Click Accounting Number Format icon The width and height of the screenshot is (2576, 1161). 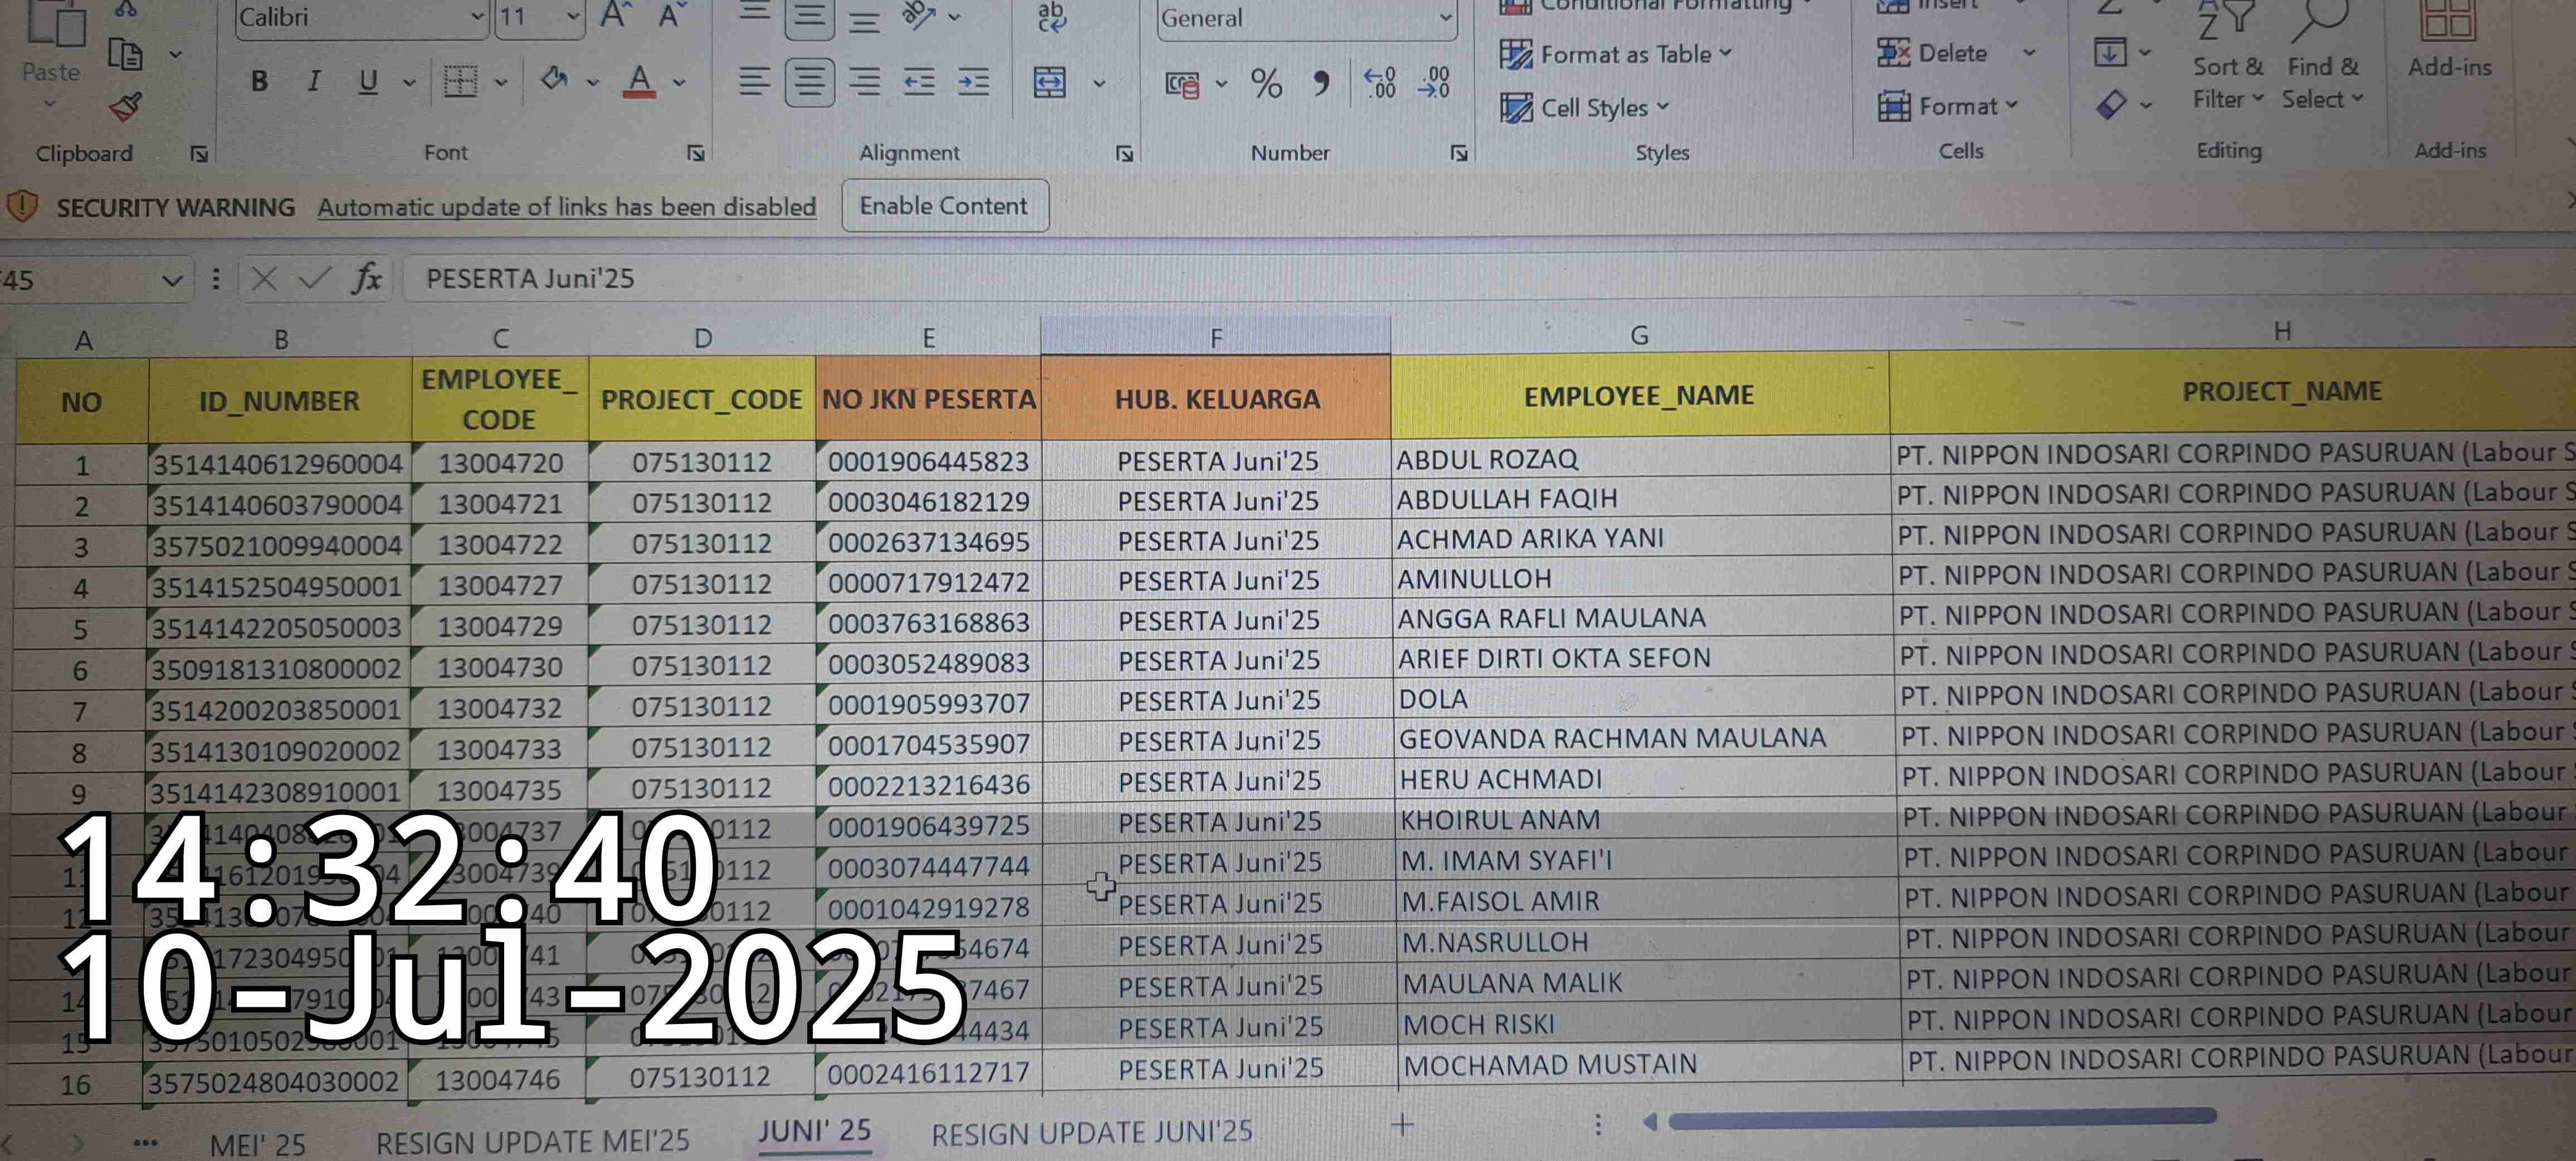(x=1183, y=85)
